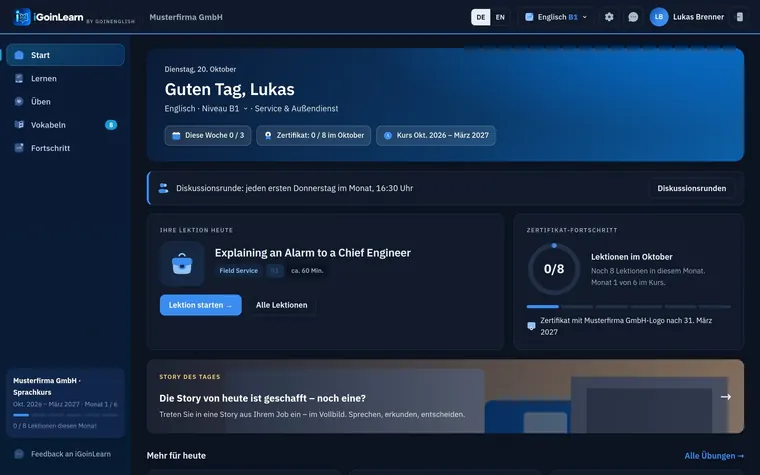Click the logout icon beside Lukas Brenner
760x475 pixels.
tap(740, 17)
